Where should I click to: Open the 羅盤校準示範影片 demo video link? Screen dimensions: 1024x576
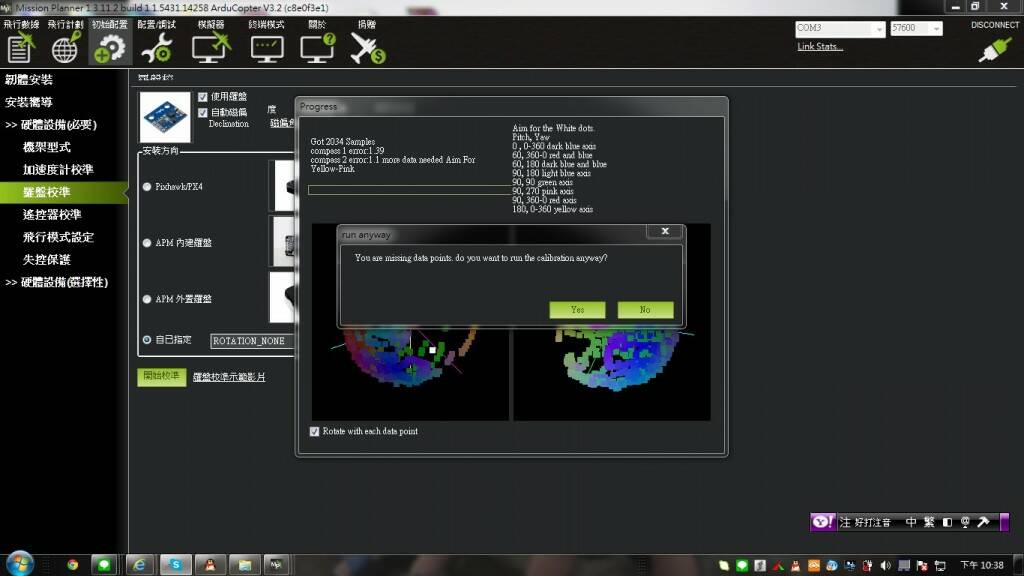pos(229,377)
